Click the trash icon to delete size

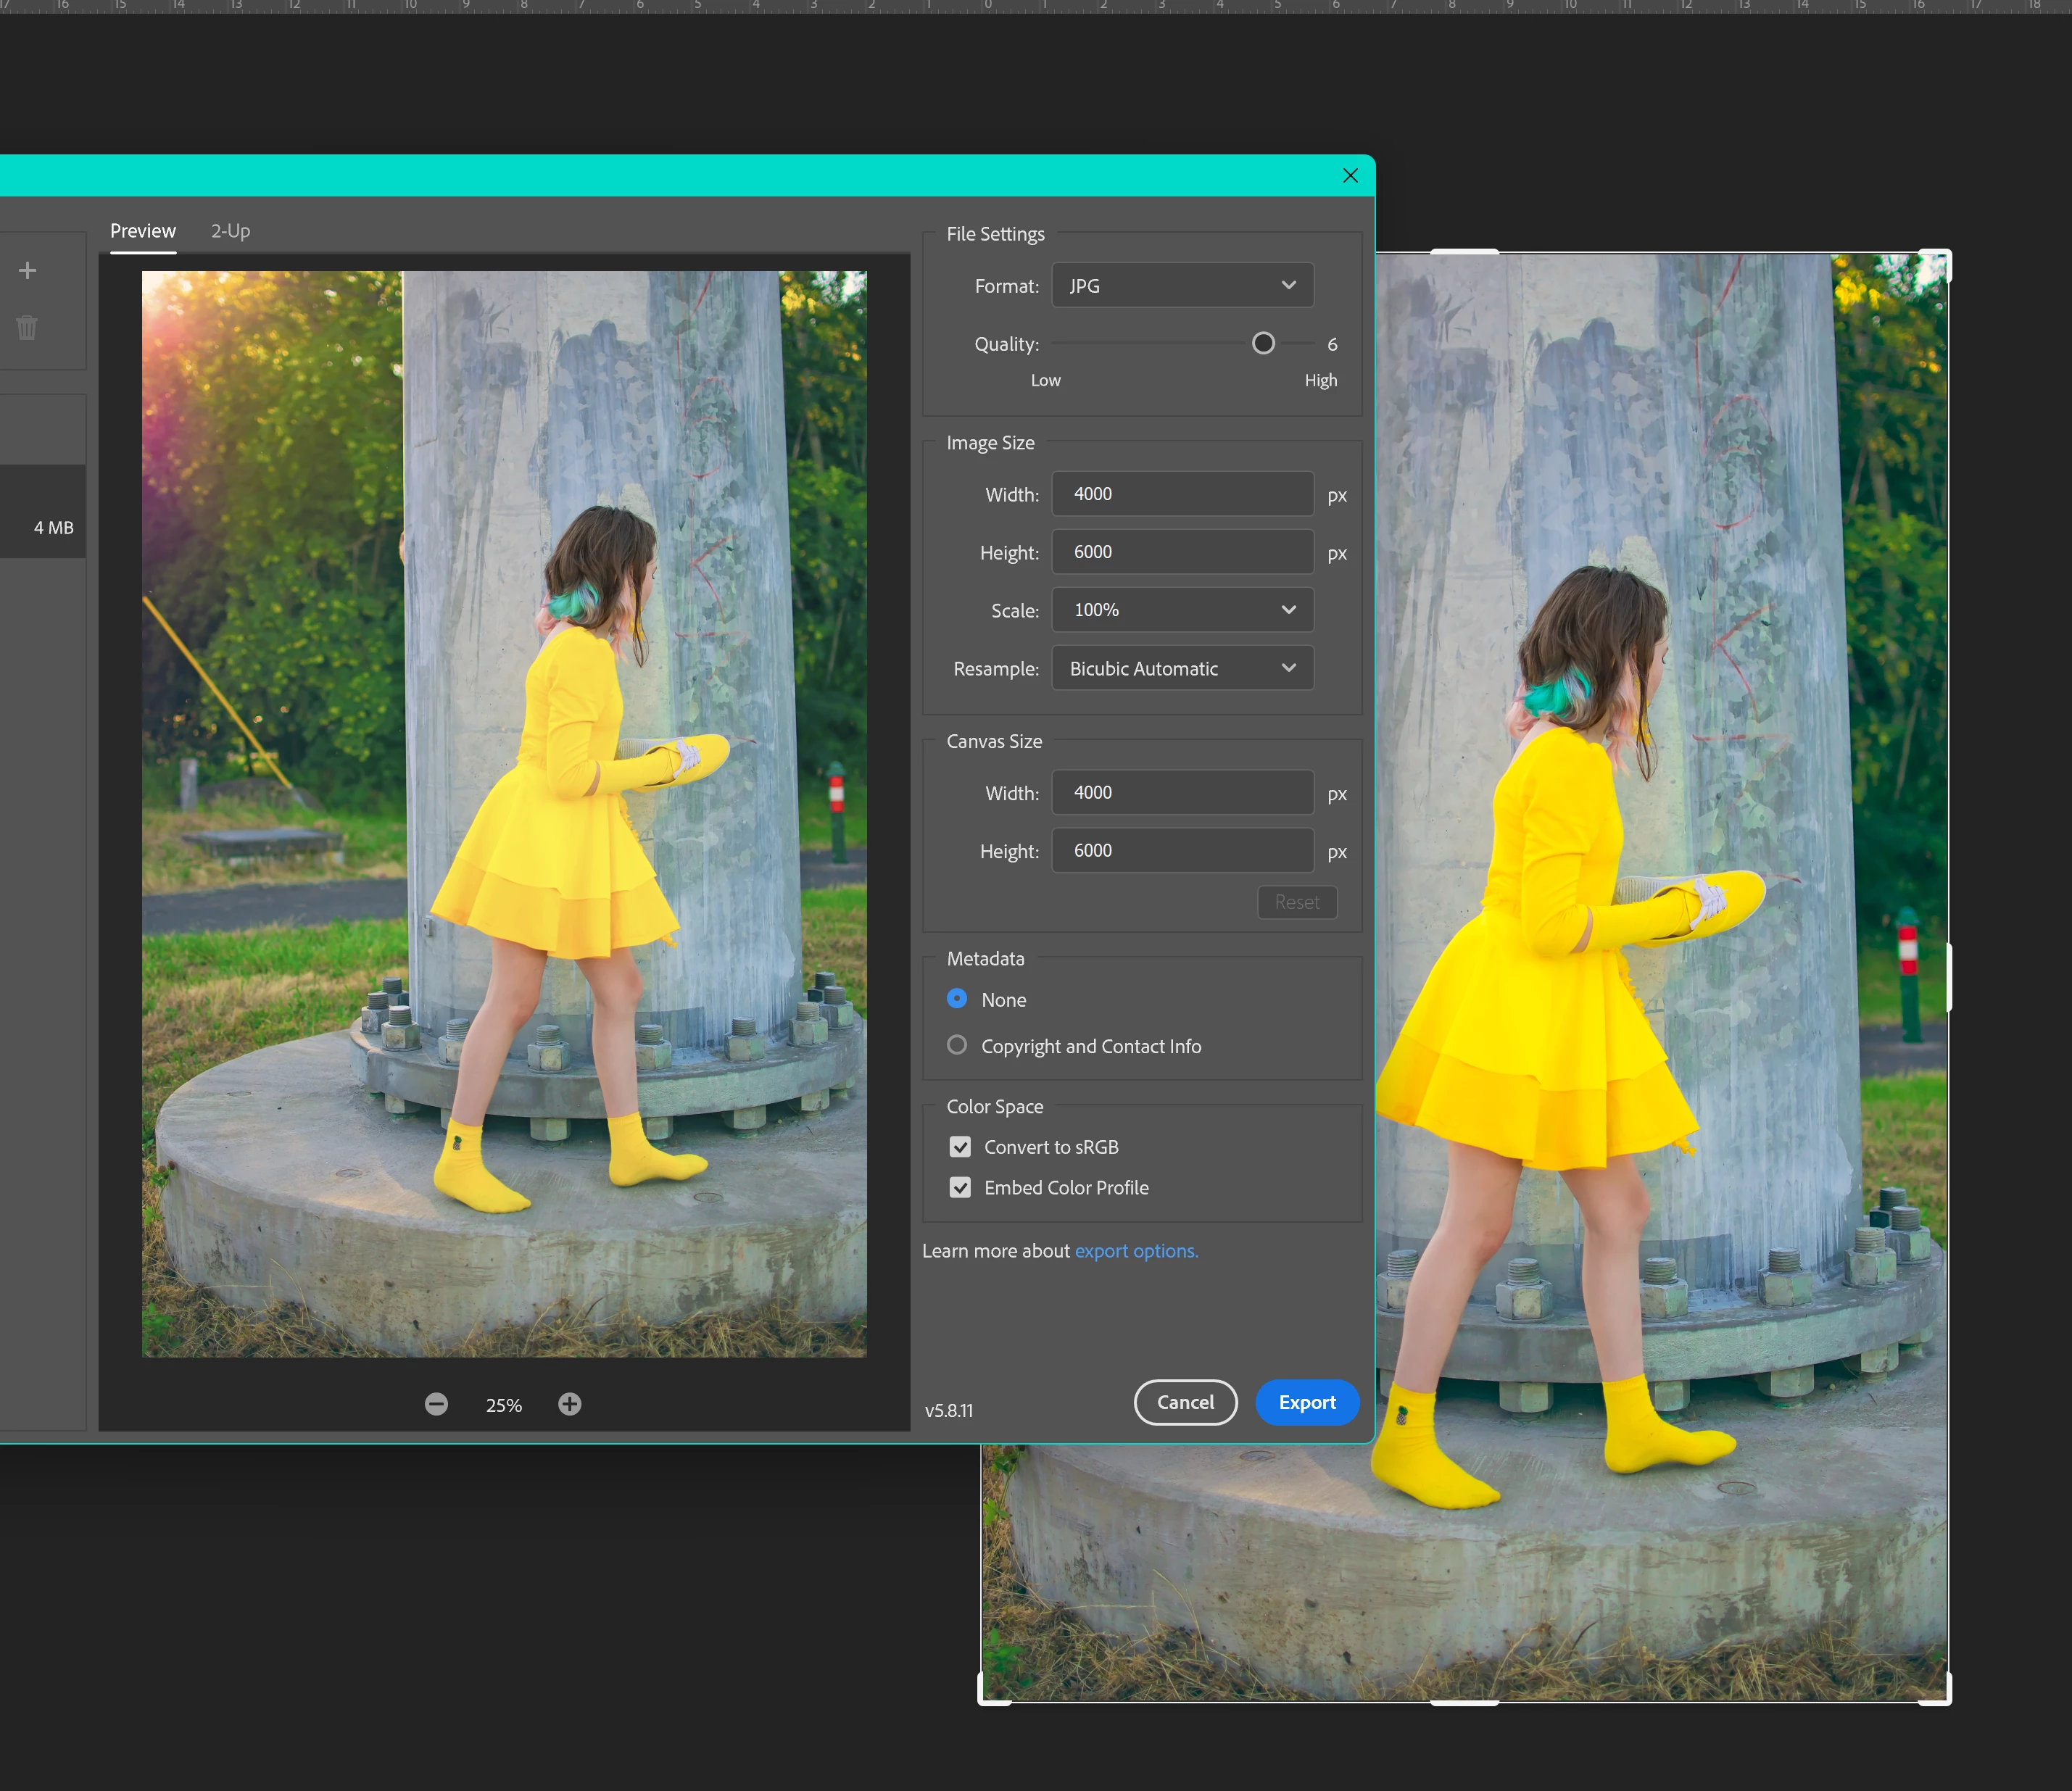click(x=27, y=327)
